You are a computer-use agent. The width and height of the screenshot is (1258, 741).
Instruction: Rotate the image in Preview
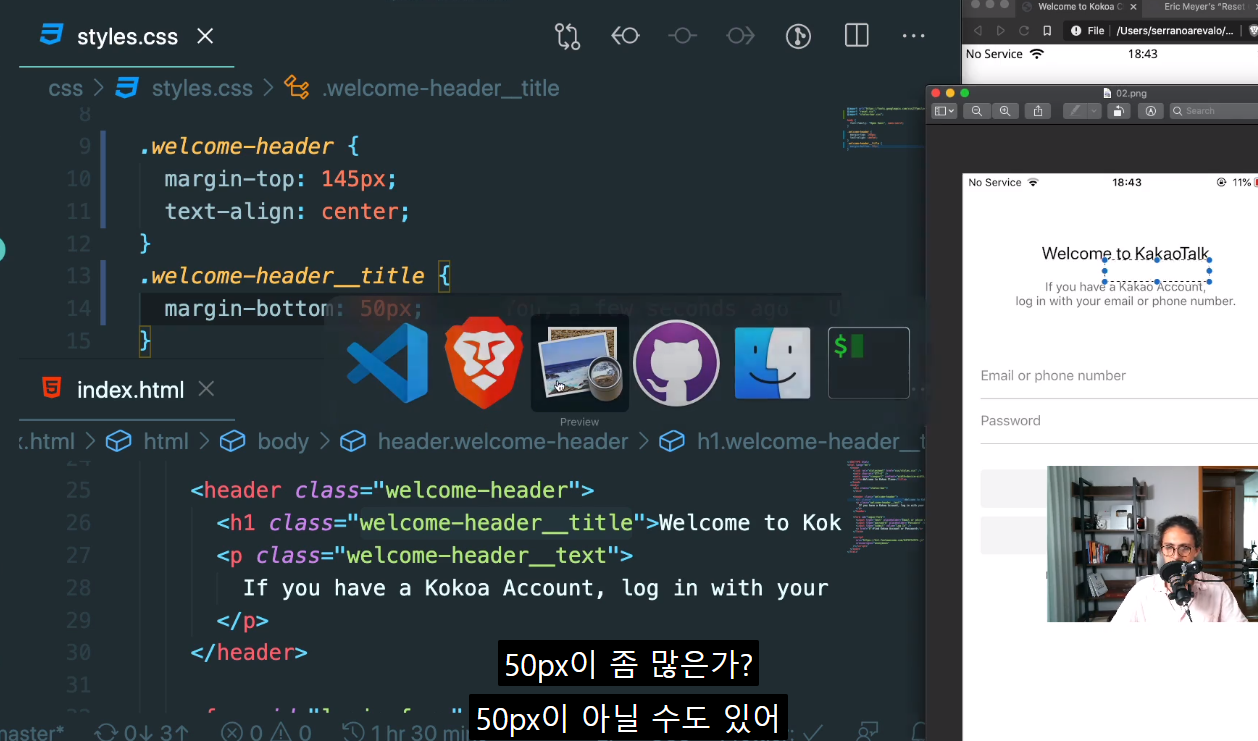(x=1119, y=111)
